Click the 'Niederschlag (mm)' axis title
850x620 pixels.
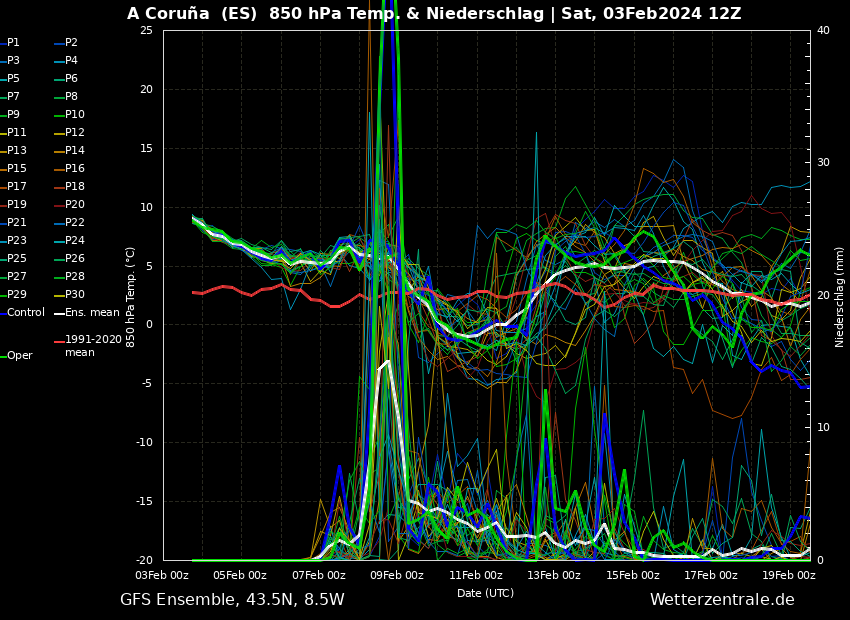[839, 297]
